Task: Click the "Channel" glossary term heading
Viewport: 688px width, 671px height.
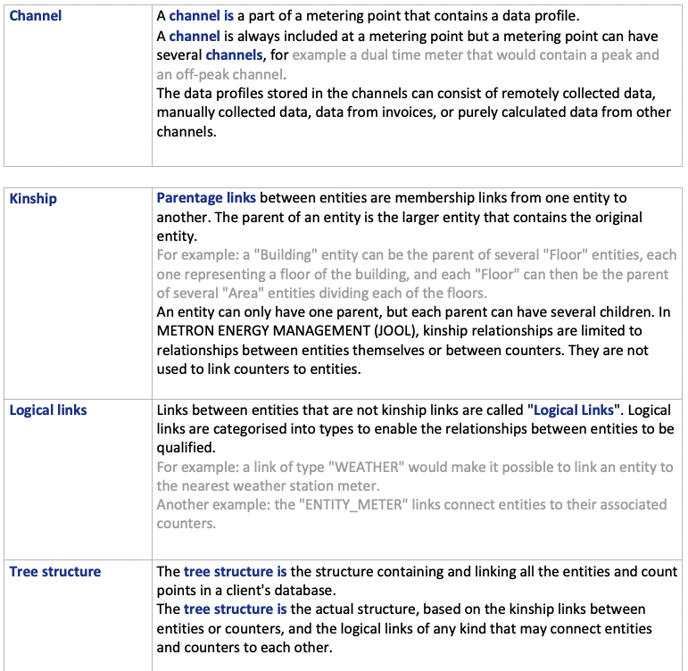Action: (x=35, y=16)
